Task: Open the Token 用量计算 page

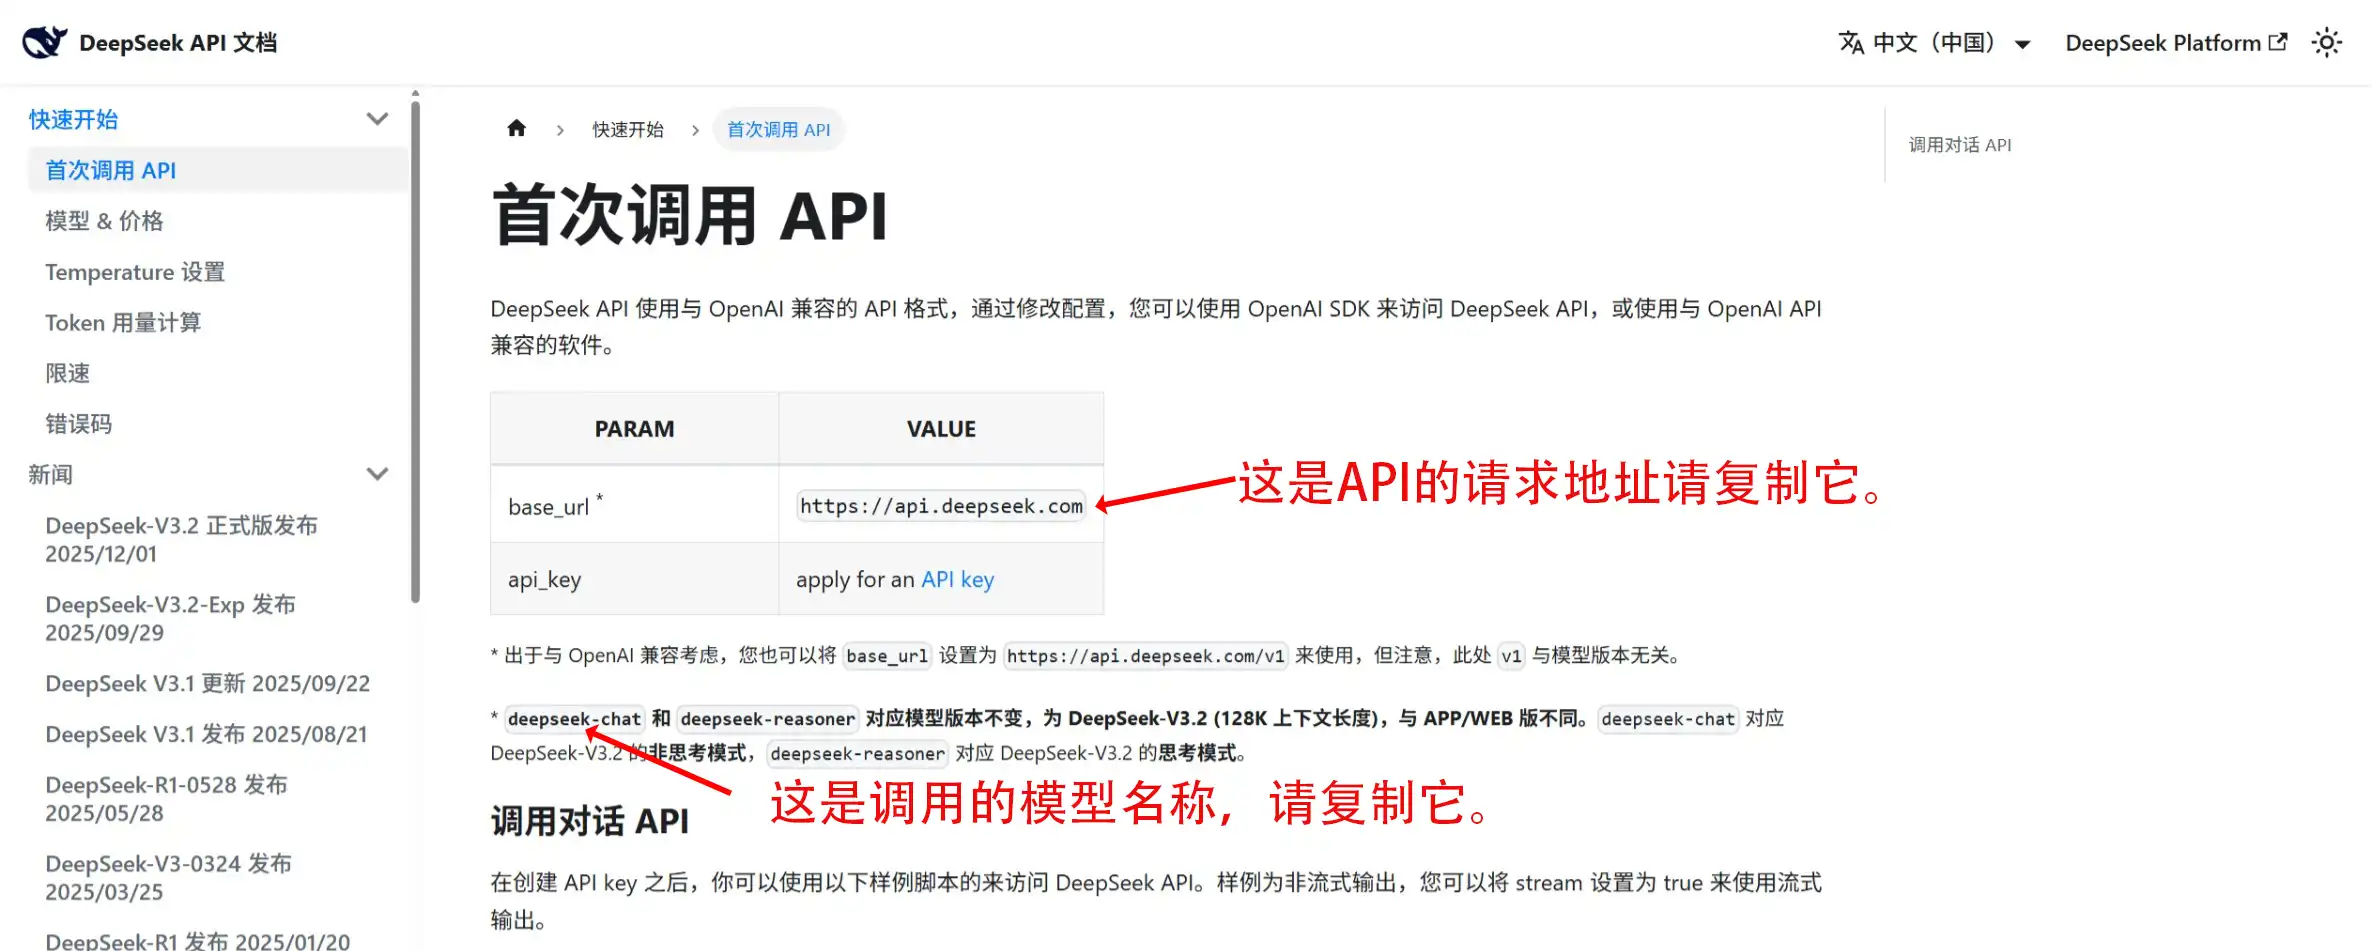Action: tap(123, 323)
